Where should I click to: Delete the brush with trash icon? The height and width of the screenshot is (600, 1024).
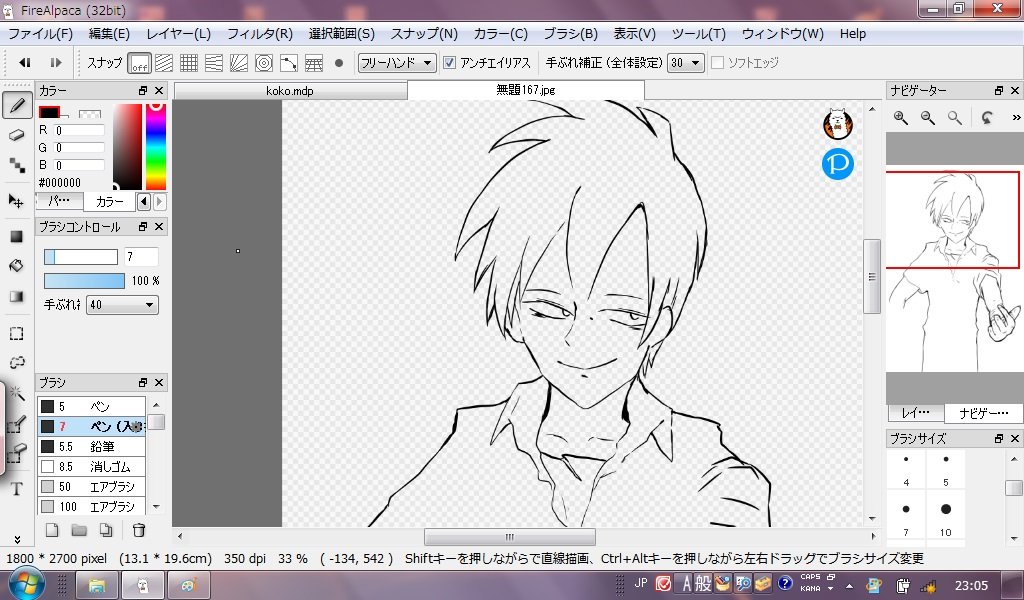click(138, 530)
